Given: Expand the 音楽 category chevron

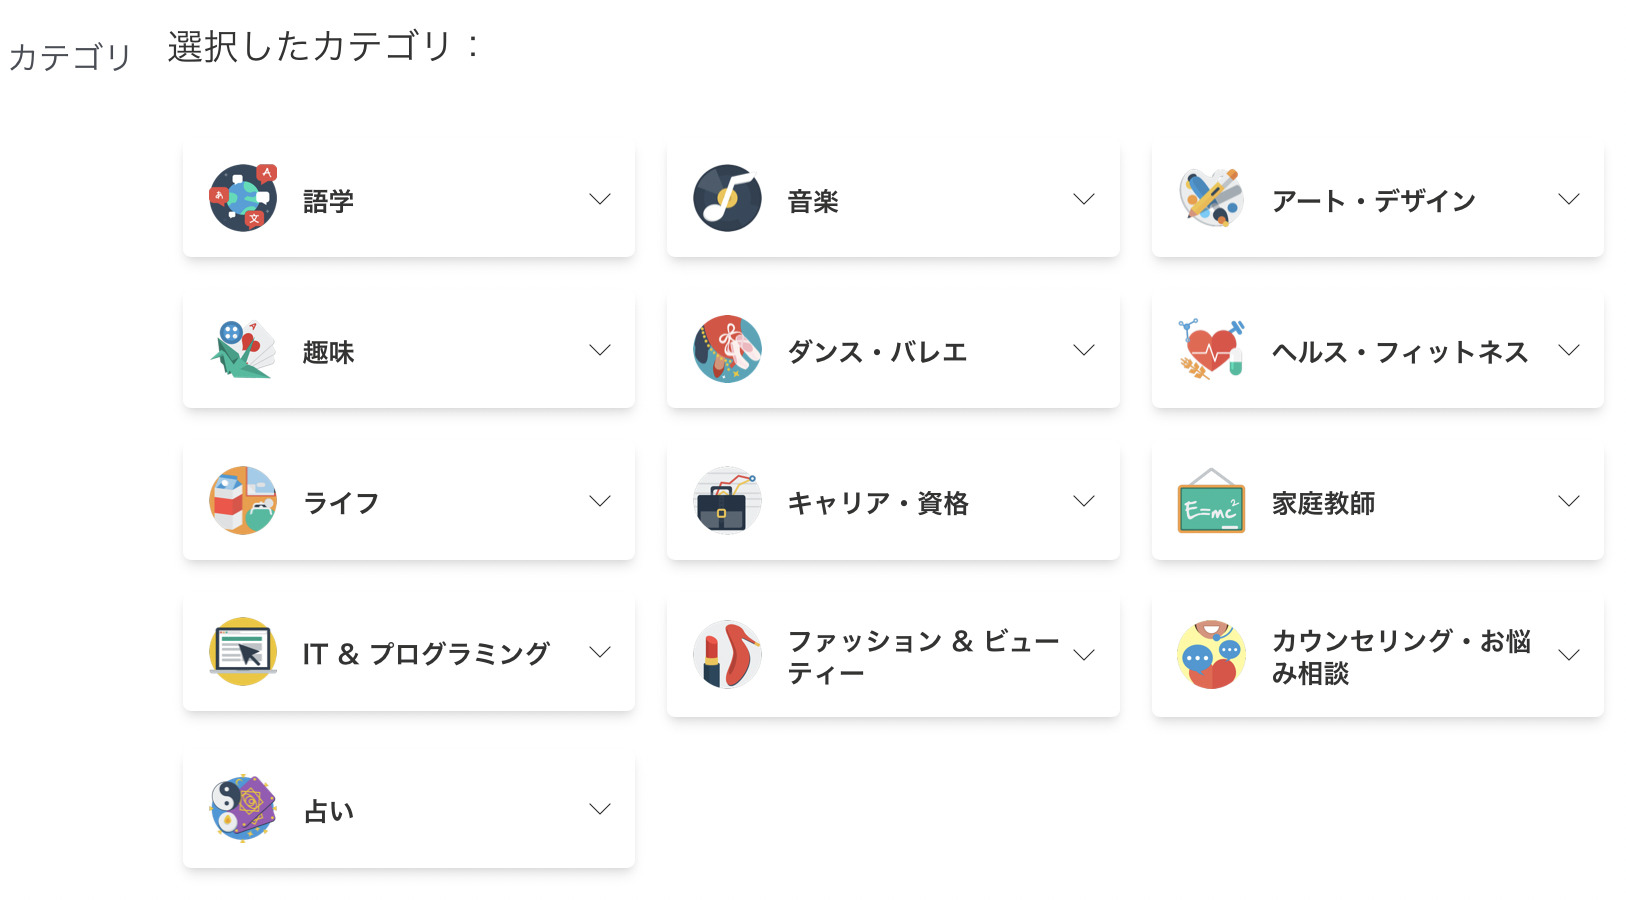Looking at the screenshot, I should [1084, 199].
